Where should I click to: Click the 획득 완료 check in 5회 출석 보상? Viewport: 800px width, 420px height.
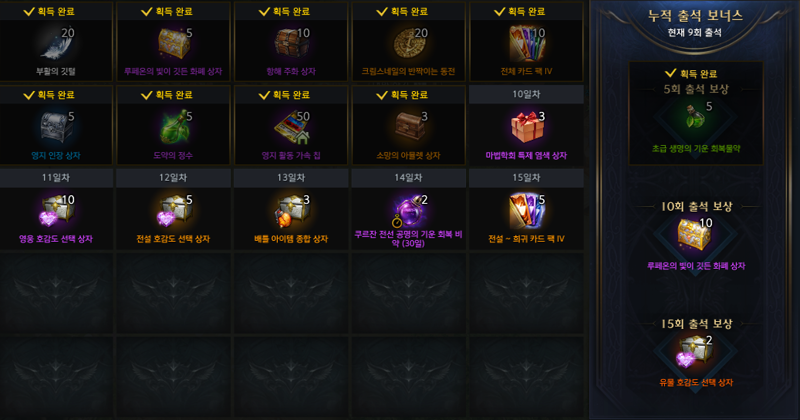[x=691, y=73]
